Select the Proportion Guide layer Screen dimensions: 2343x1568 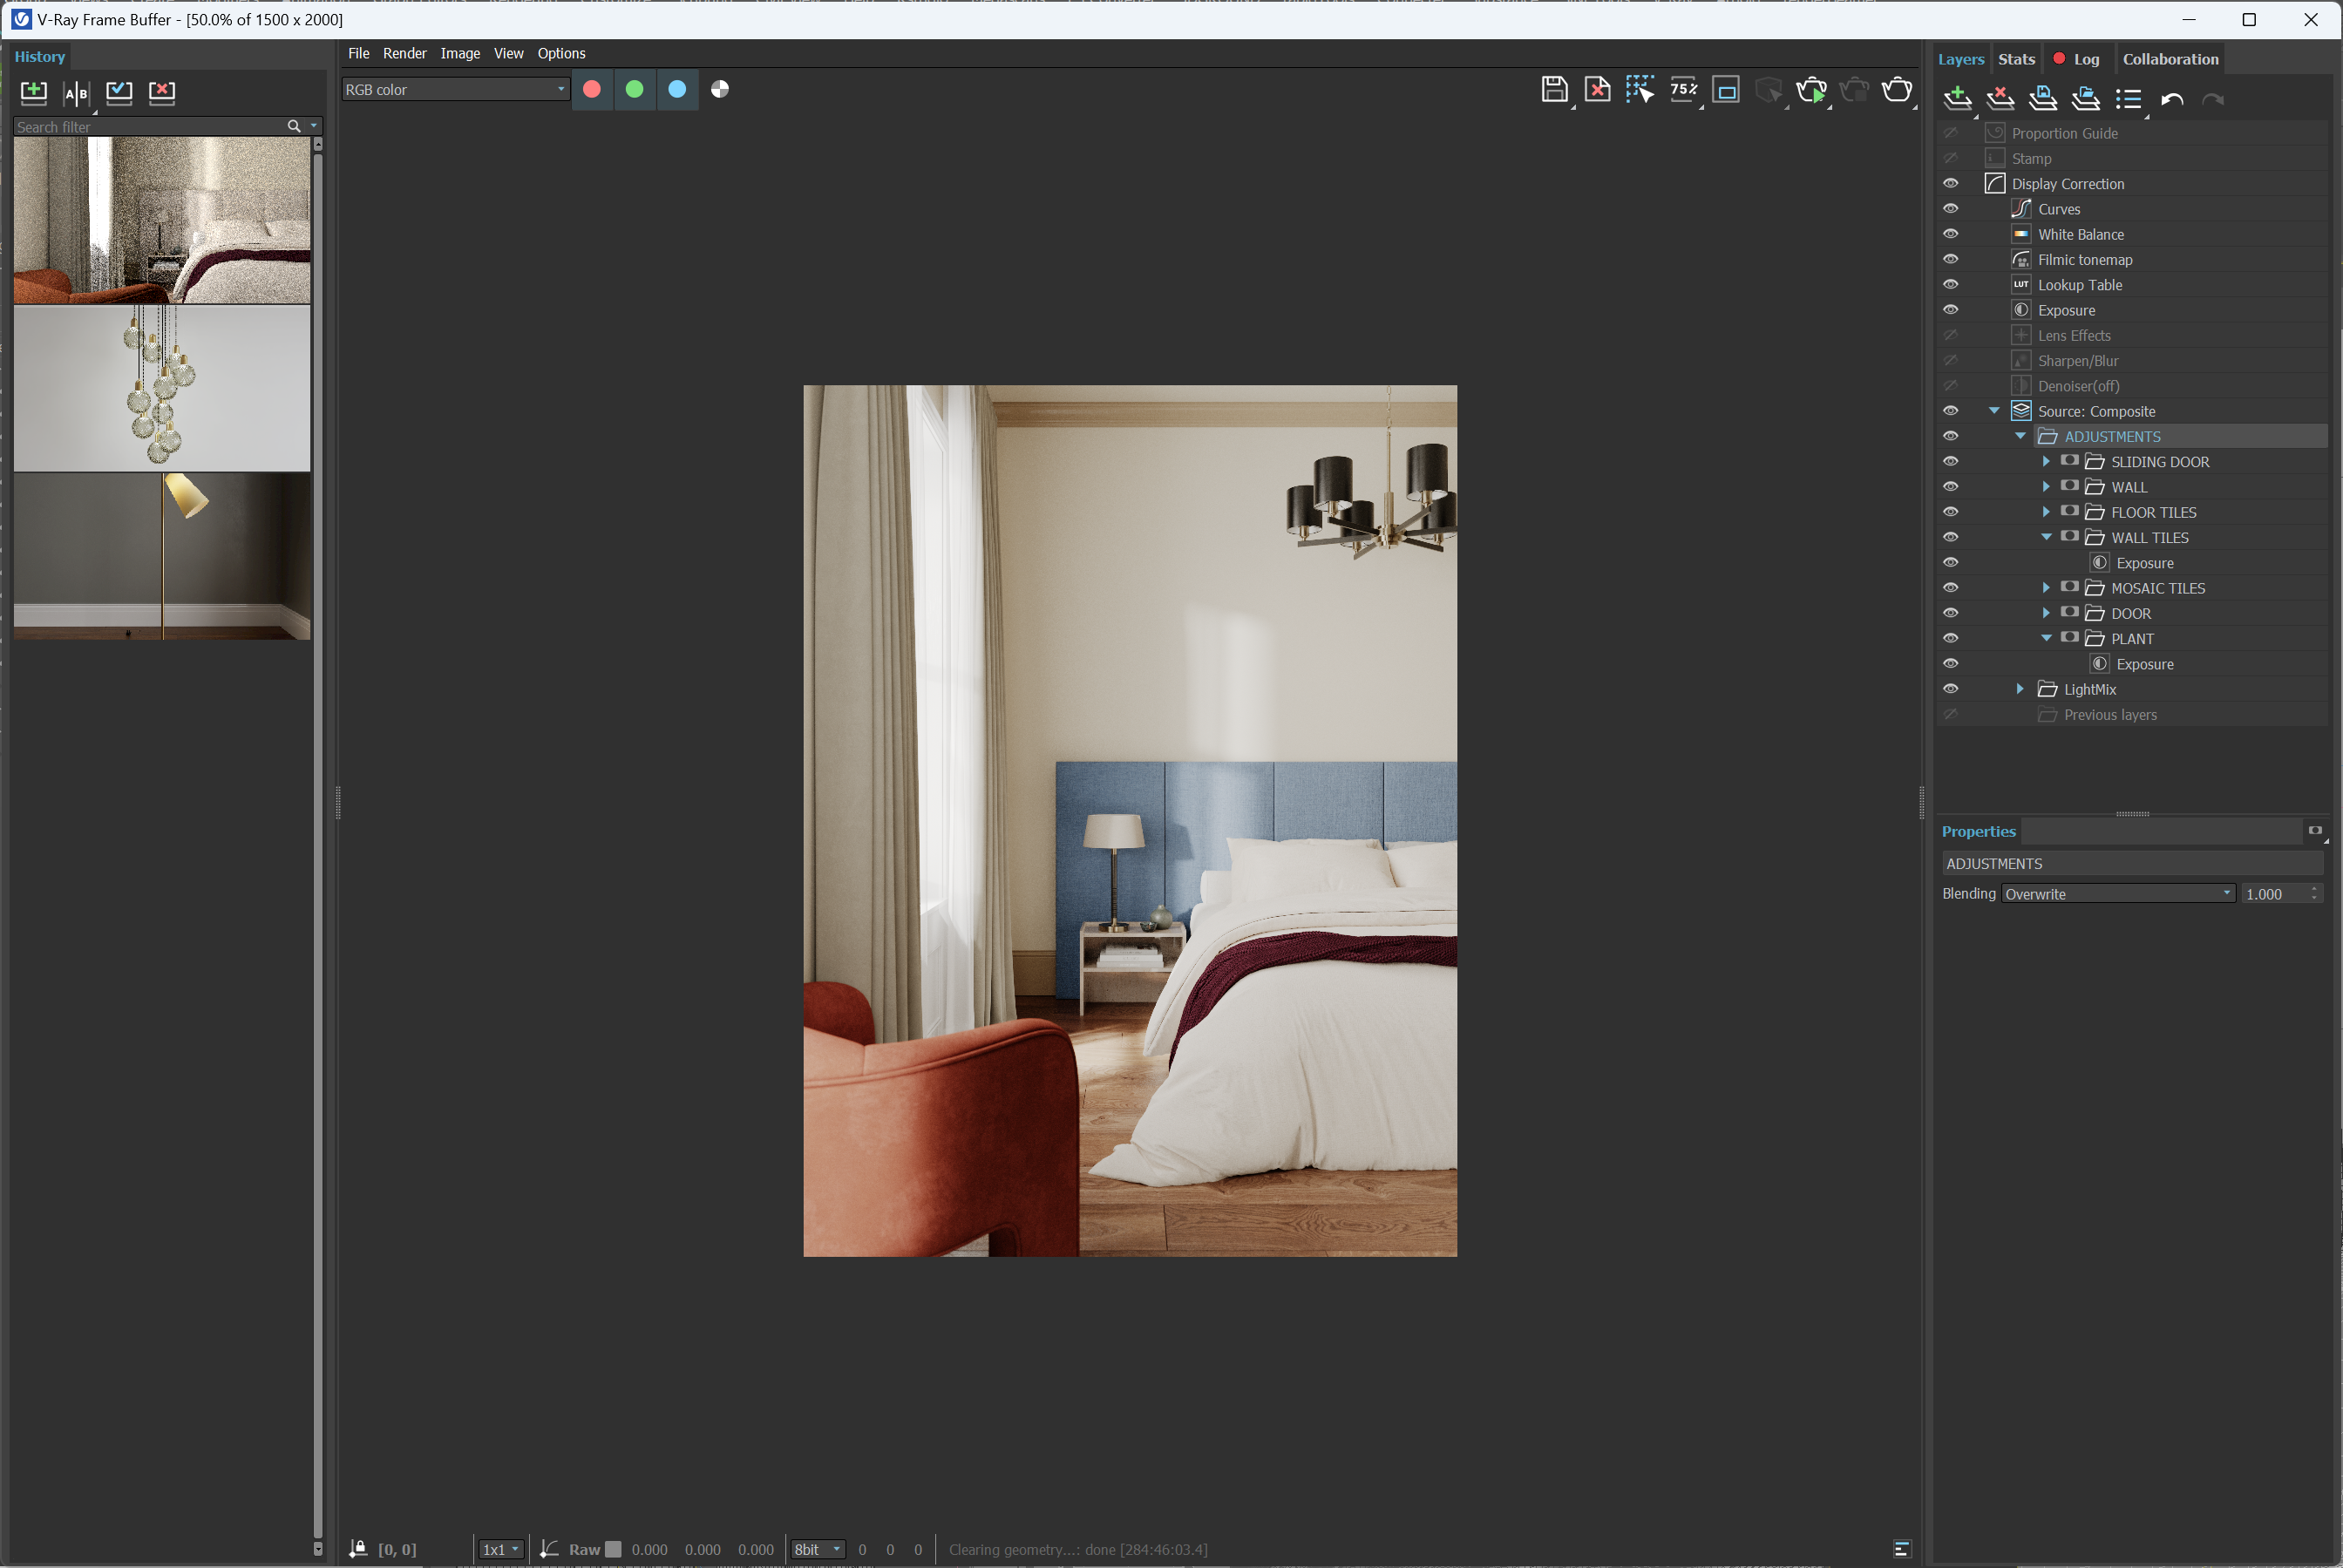(x=2064, y=133)
